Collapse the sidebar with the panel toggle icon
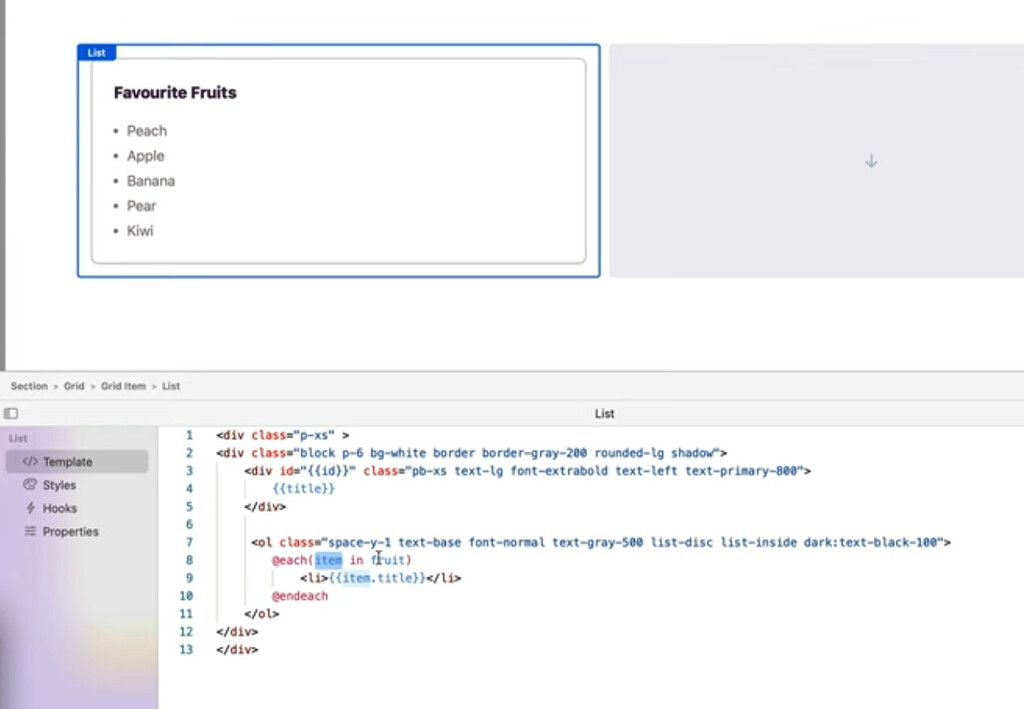 point(10,412)
